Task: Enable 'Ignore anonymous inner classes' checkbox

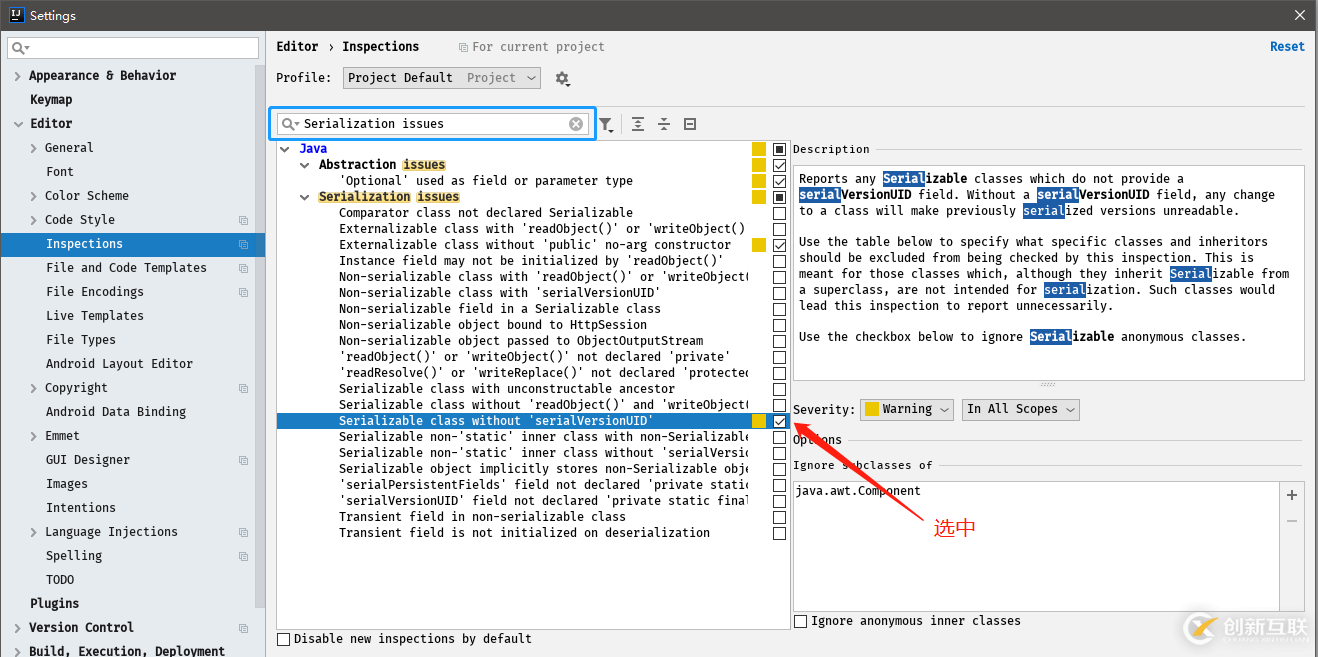Action: (801, 621)
